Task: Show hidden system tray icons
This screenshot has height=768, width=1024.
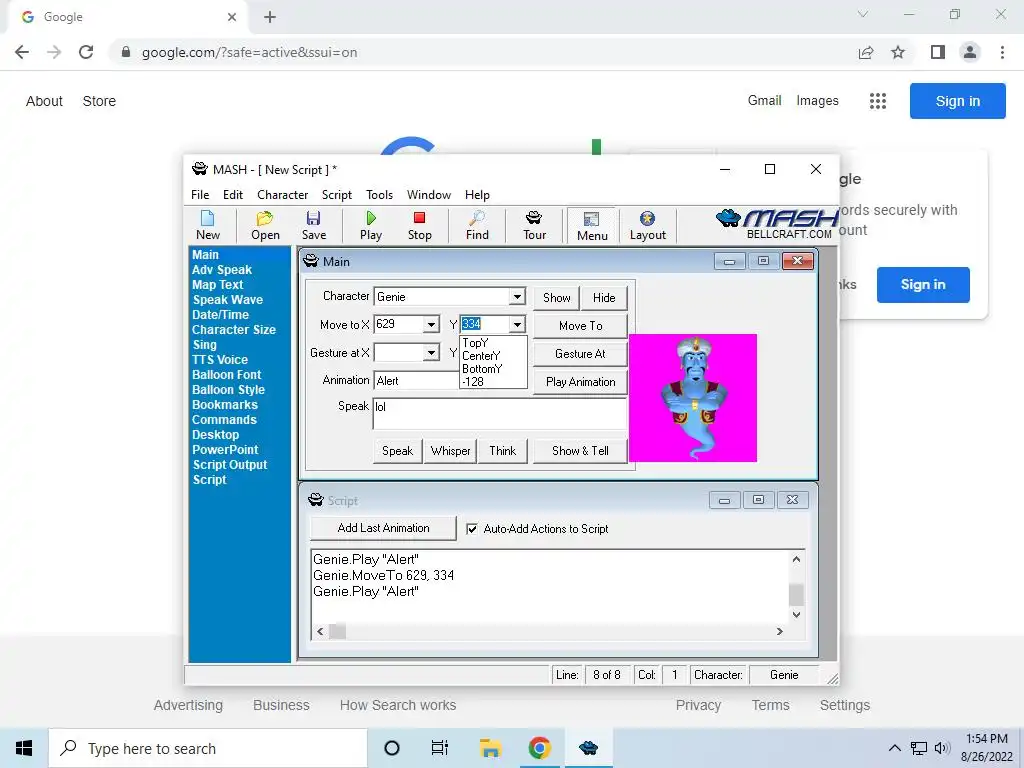Action: [x=895, y=748]
